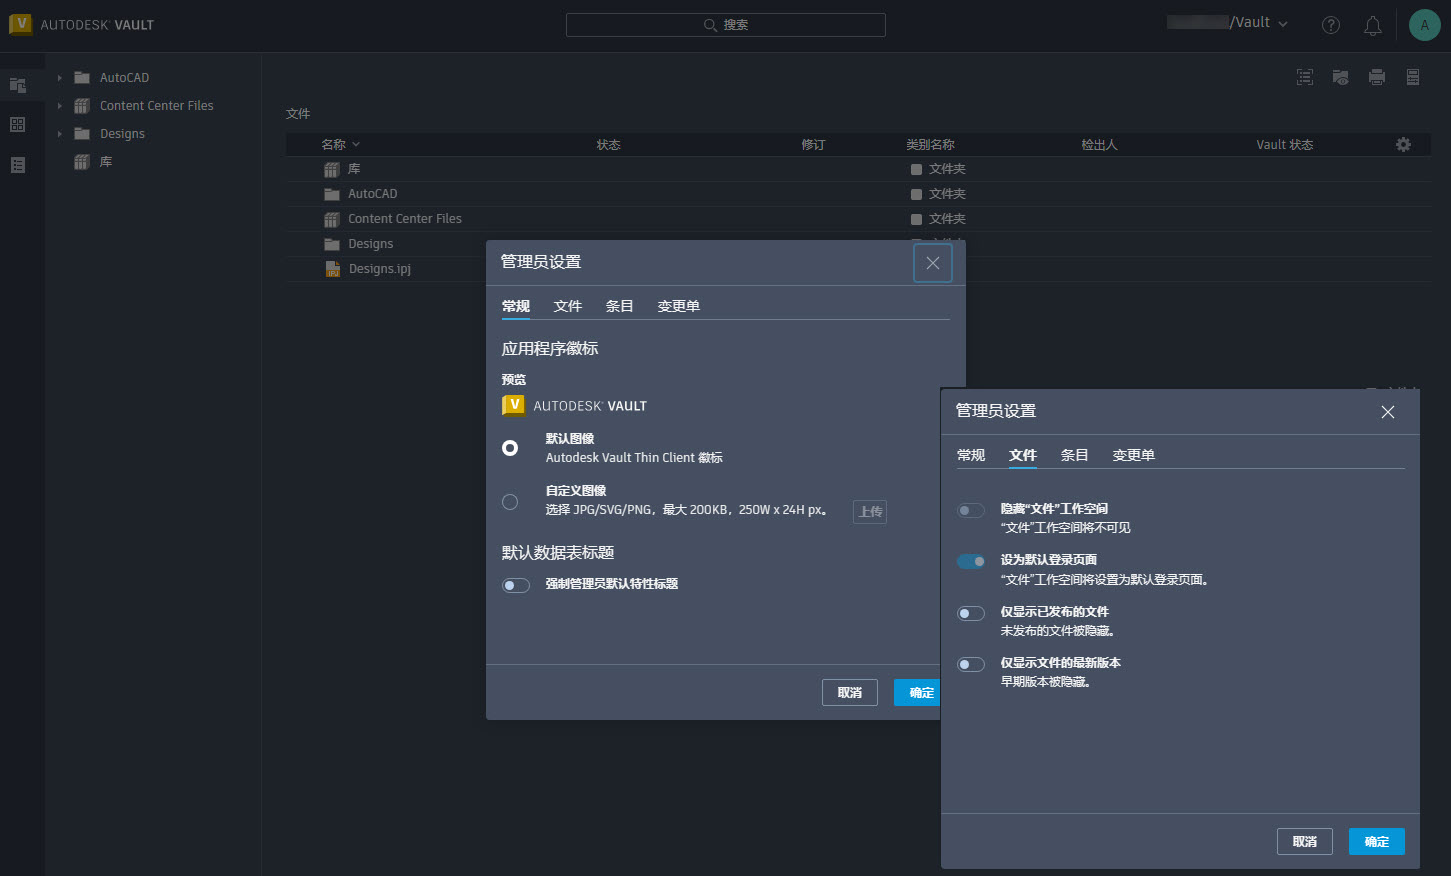1451x876 pixels.
Task: Open the user account avatar labeled A
Action: (1425, 25)
